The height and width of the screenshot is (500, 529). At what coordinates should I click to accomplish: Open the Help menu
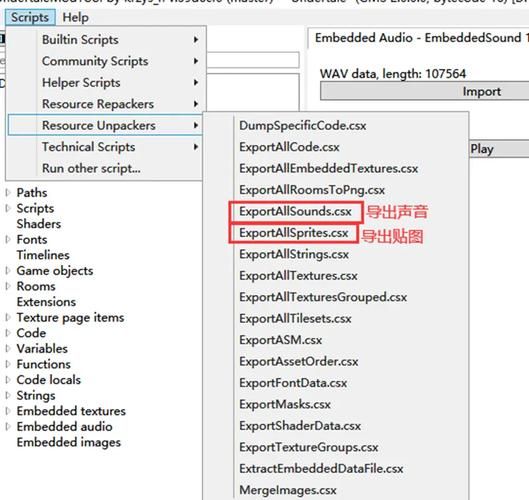(x=76, y=18)
